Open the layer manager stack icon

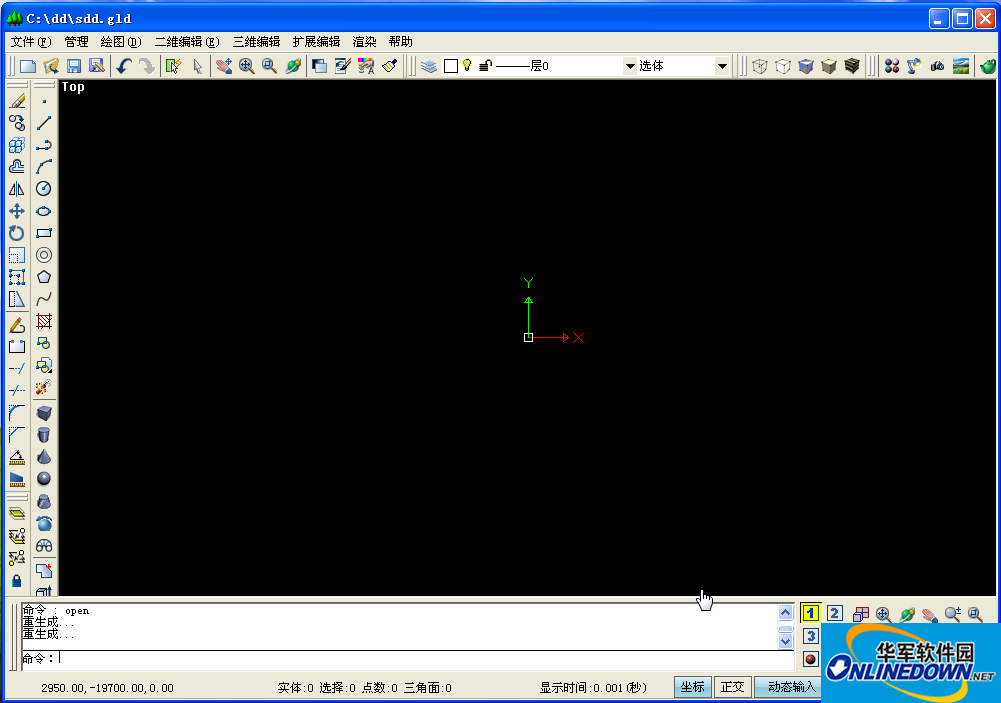(429, 66)
